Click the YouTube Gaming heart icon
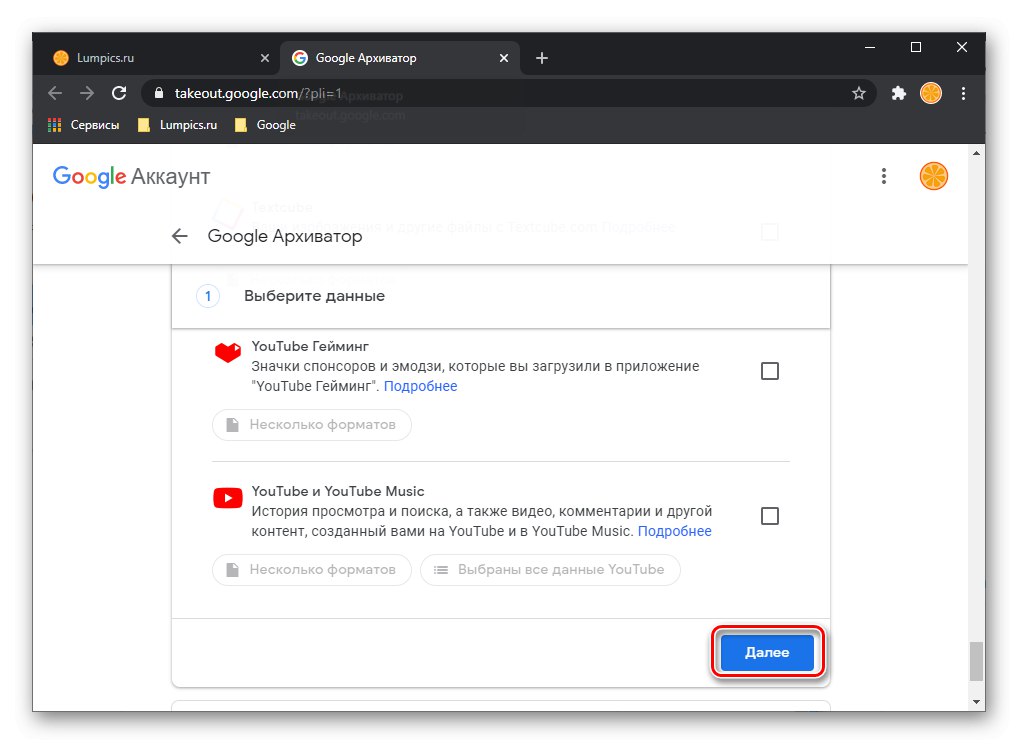The image size is (1018, 744). 228,352
